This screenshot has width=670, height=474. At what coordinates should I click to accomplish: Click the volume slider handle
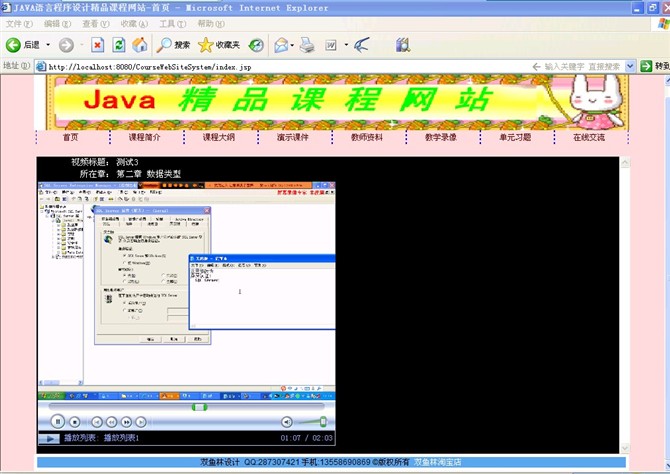pyautogui.click(x=323, y=422)
